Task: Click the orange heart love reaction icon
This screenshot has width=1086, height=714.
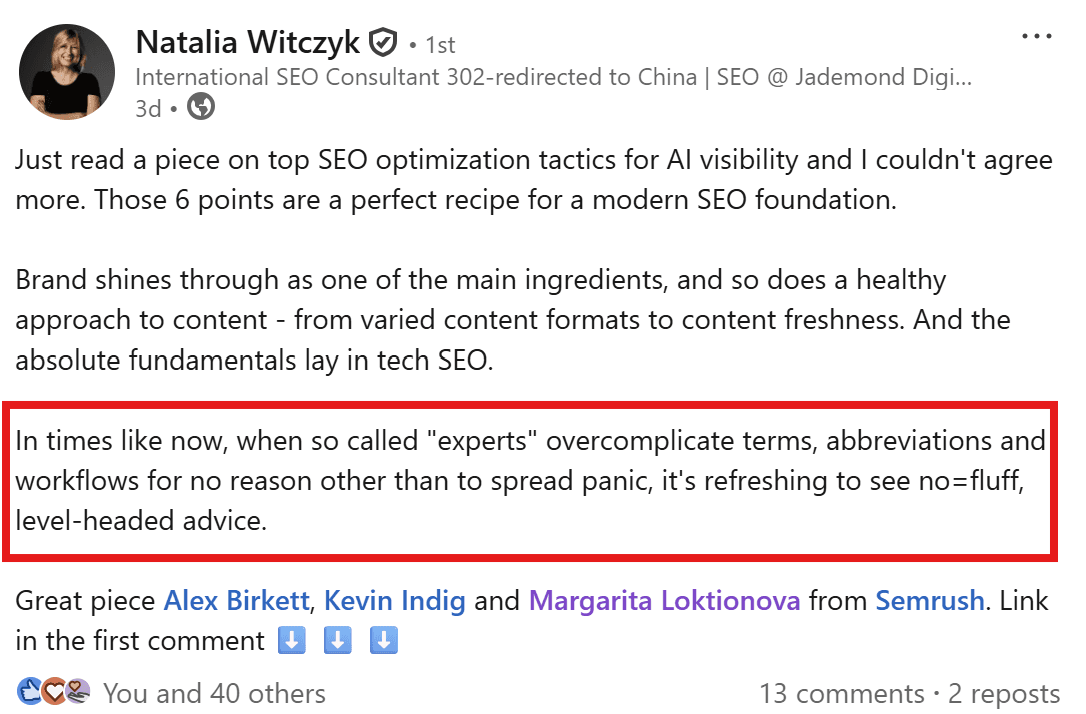Action: coord(53,692)
